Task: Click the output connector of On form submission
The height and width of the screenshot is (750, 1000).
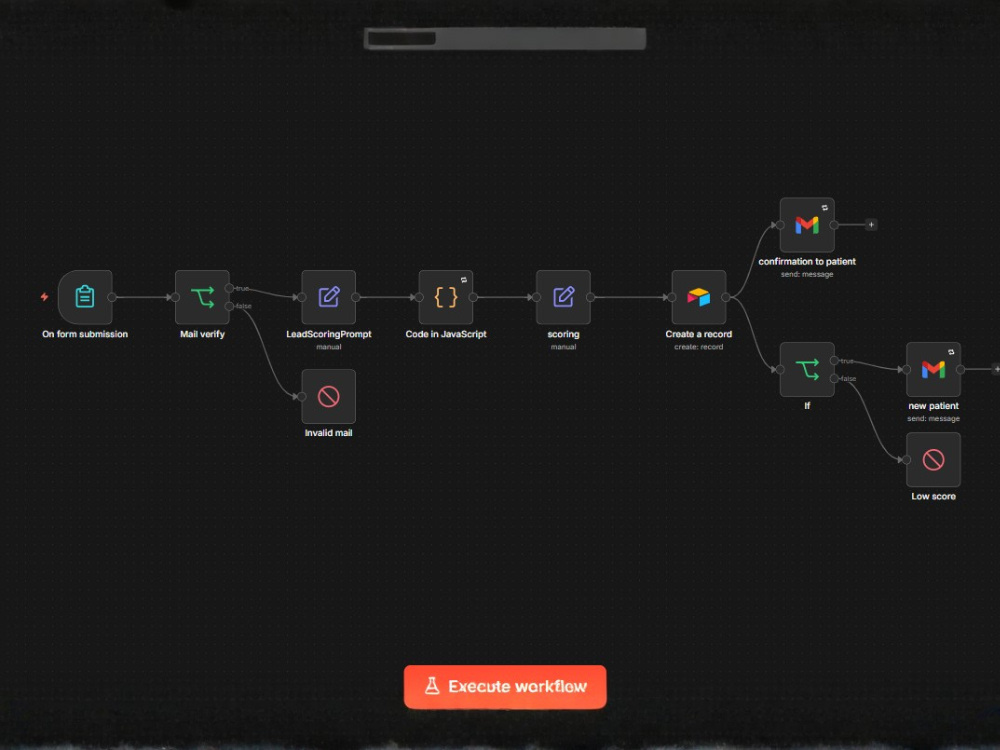Action: 112,297
